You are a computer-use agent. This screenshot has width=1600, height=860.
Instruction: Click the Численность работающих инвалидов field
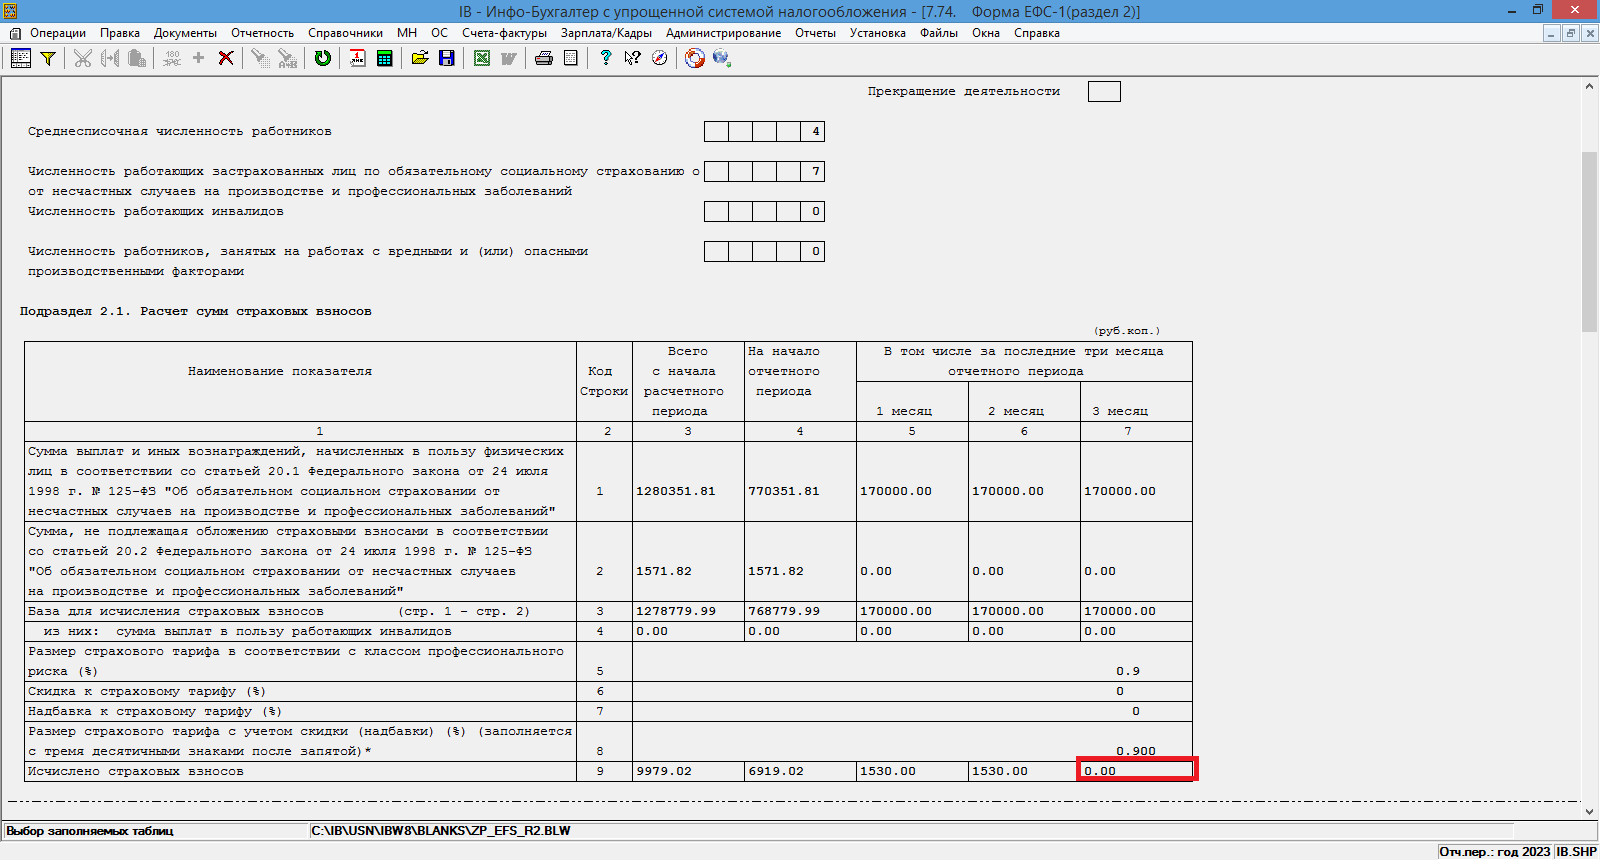click(764, 212)
